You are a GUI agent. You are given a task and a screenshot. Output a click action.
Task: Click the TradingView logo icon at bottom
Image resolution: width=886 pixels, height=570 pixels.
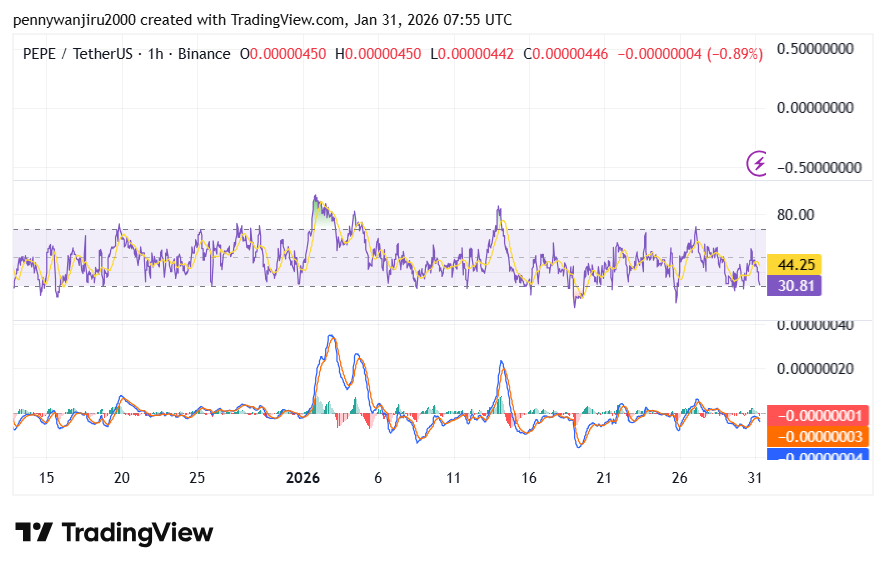point(33,533)
